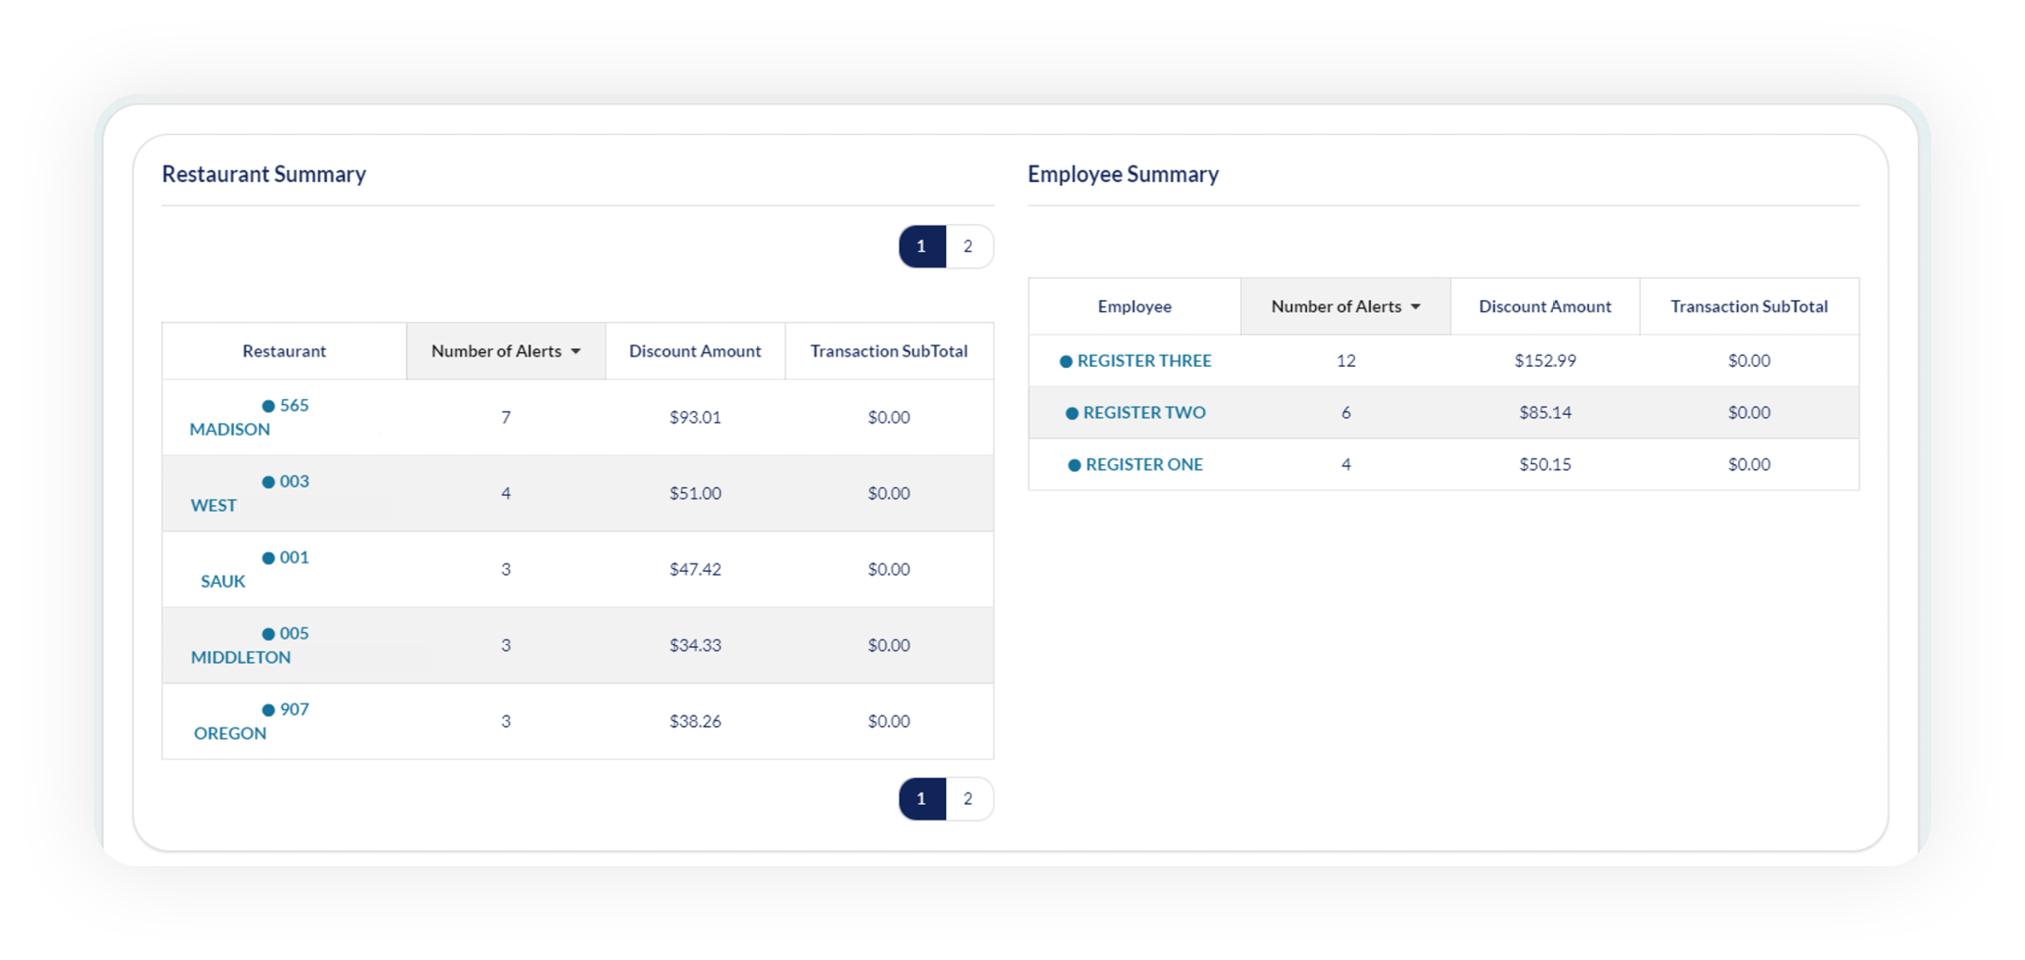Open the MIDDLETON restaurant link
Viewport: 2025px width, 960px height.
241,657
